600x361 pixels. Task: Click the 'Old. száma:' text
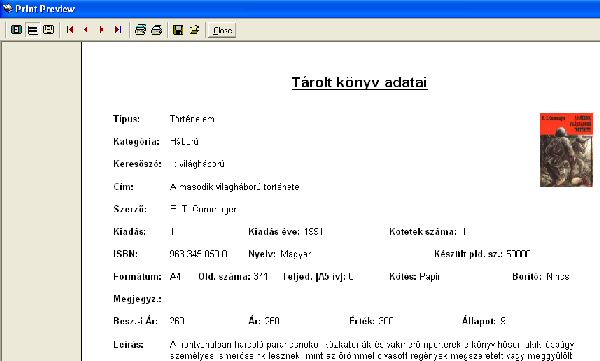225,276
